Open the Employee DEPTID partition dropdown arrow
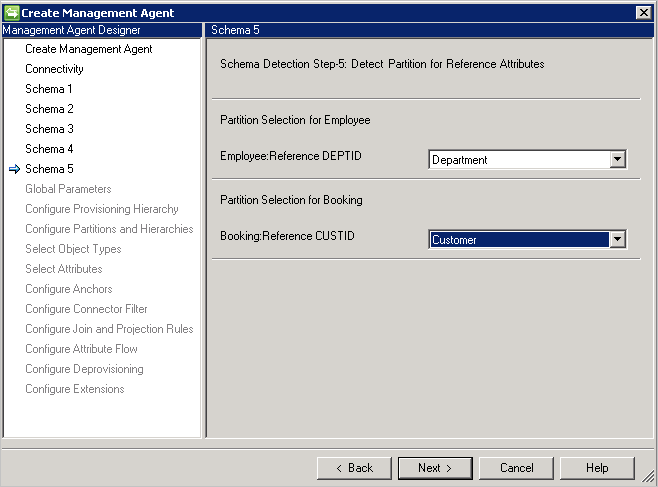658x487 pixels. coord(617,159)
